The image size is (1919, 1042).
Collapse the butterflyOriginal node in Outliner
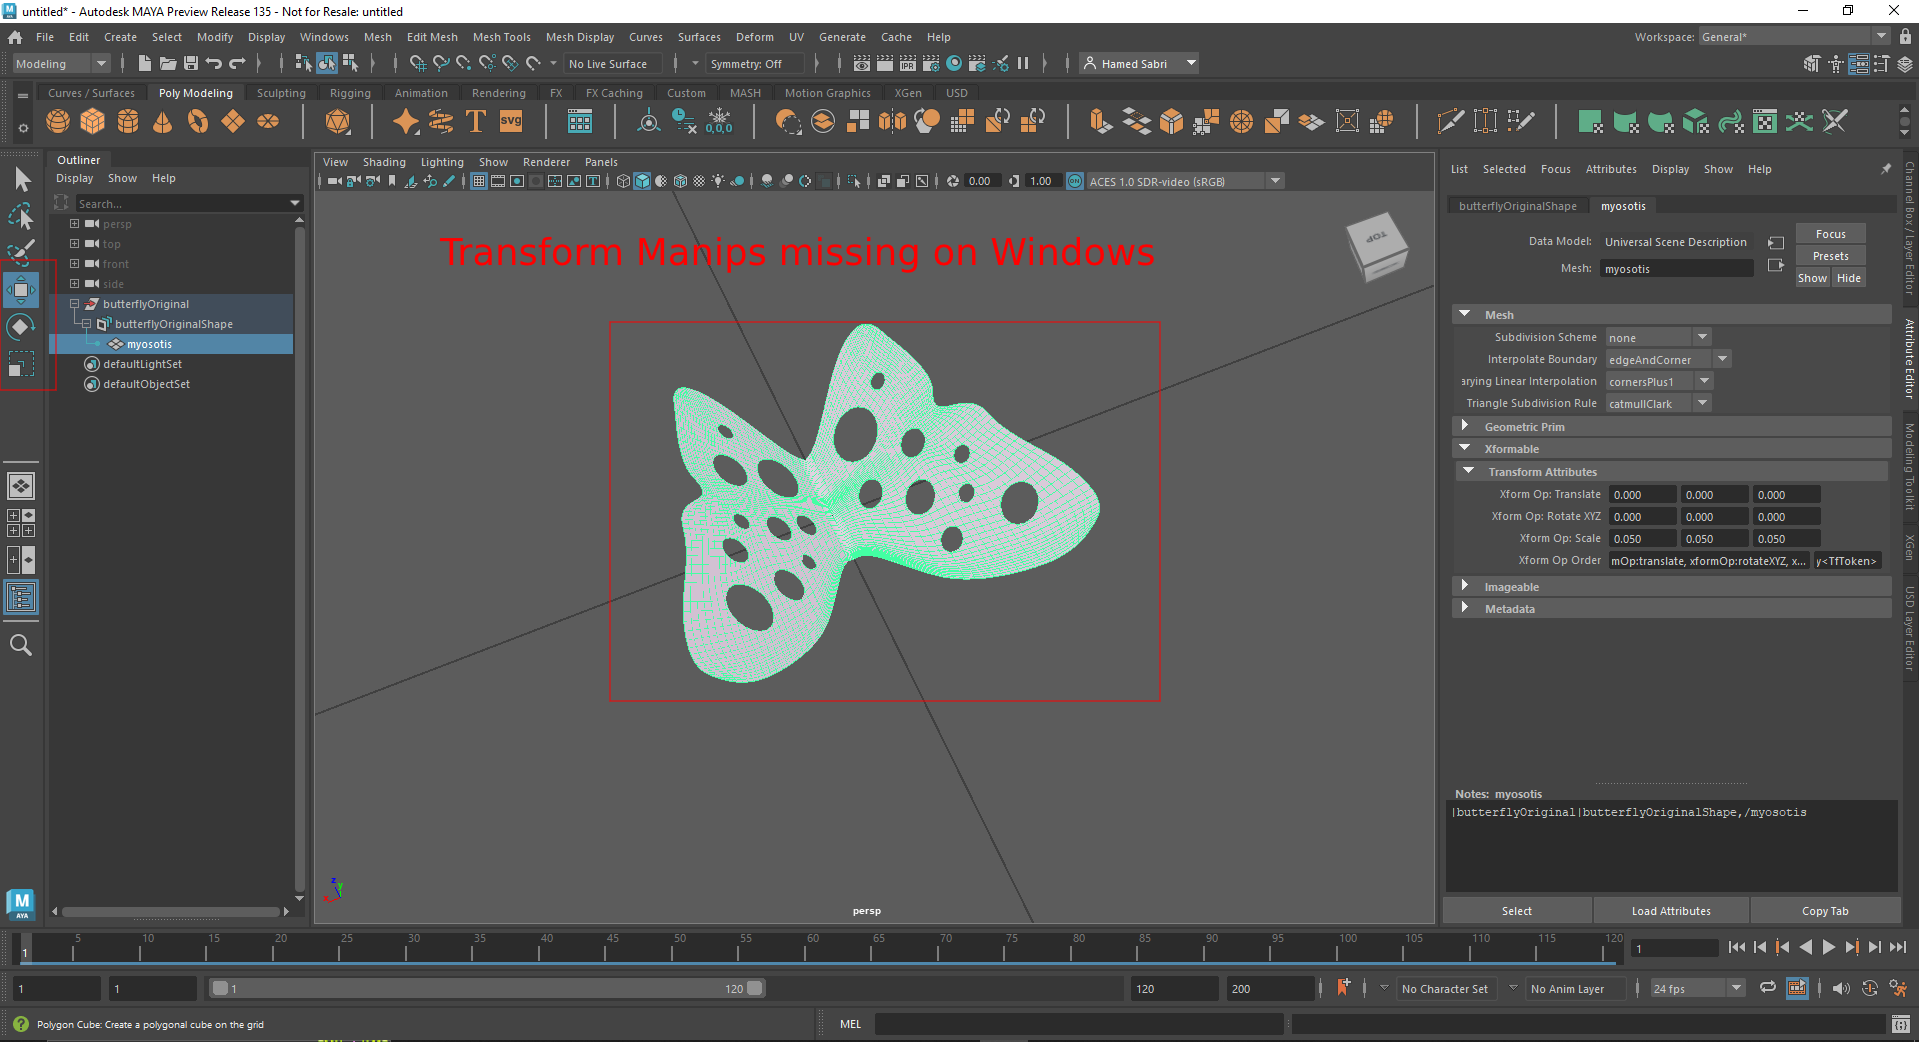[73, 303]
